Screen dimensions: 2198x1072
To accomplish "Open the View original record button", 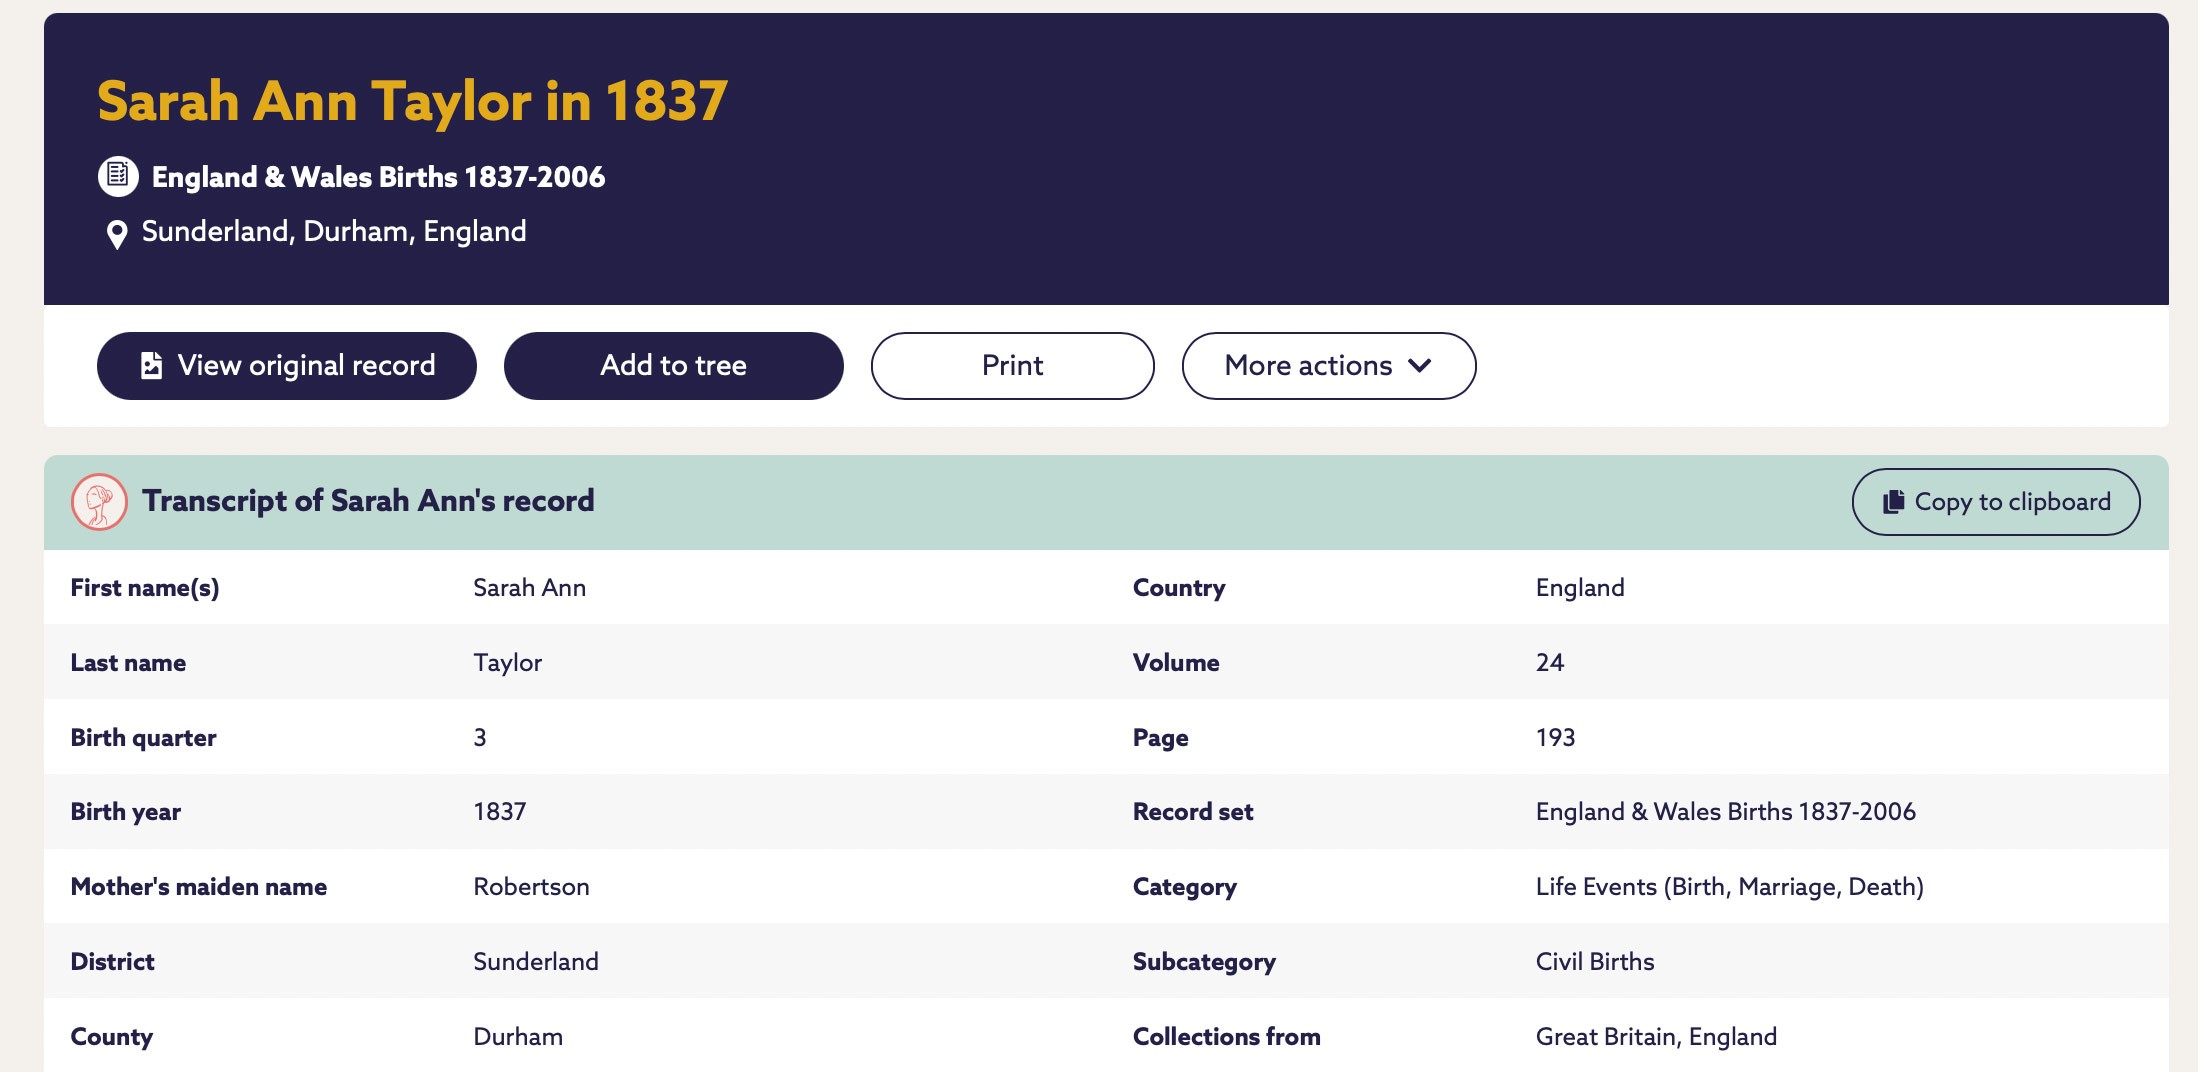I will tap(287, 366).
